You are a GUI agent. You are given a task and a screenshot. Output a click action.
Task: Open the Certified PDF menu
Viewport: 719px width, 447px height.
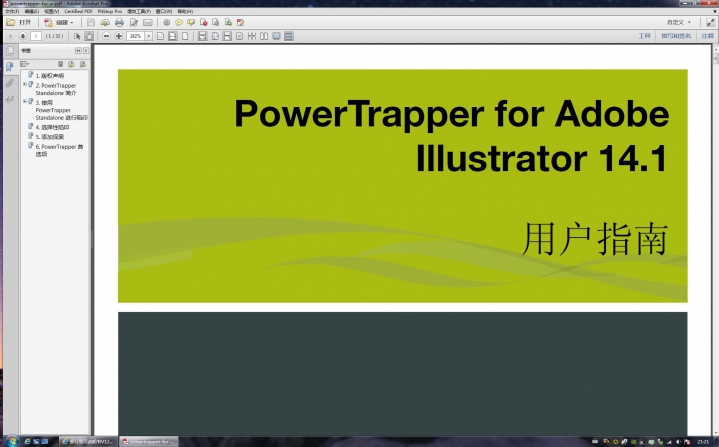point(79,11)
